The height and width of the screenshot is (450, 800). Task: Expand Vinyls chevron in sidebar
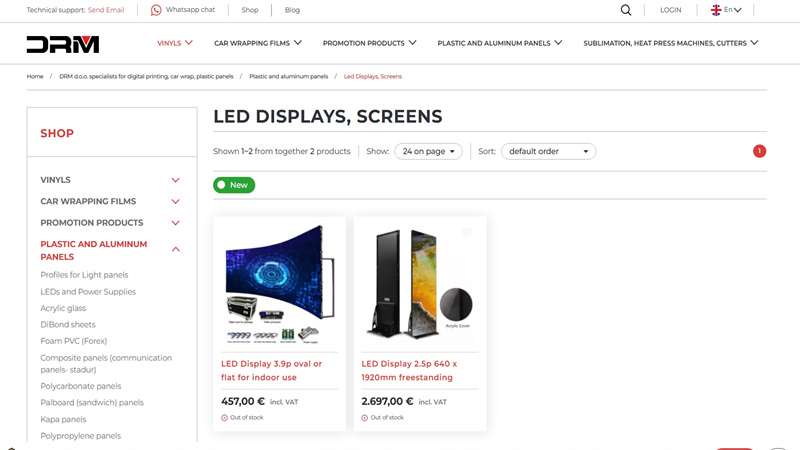[x=176, y=180]
